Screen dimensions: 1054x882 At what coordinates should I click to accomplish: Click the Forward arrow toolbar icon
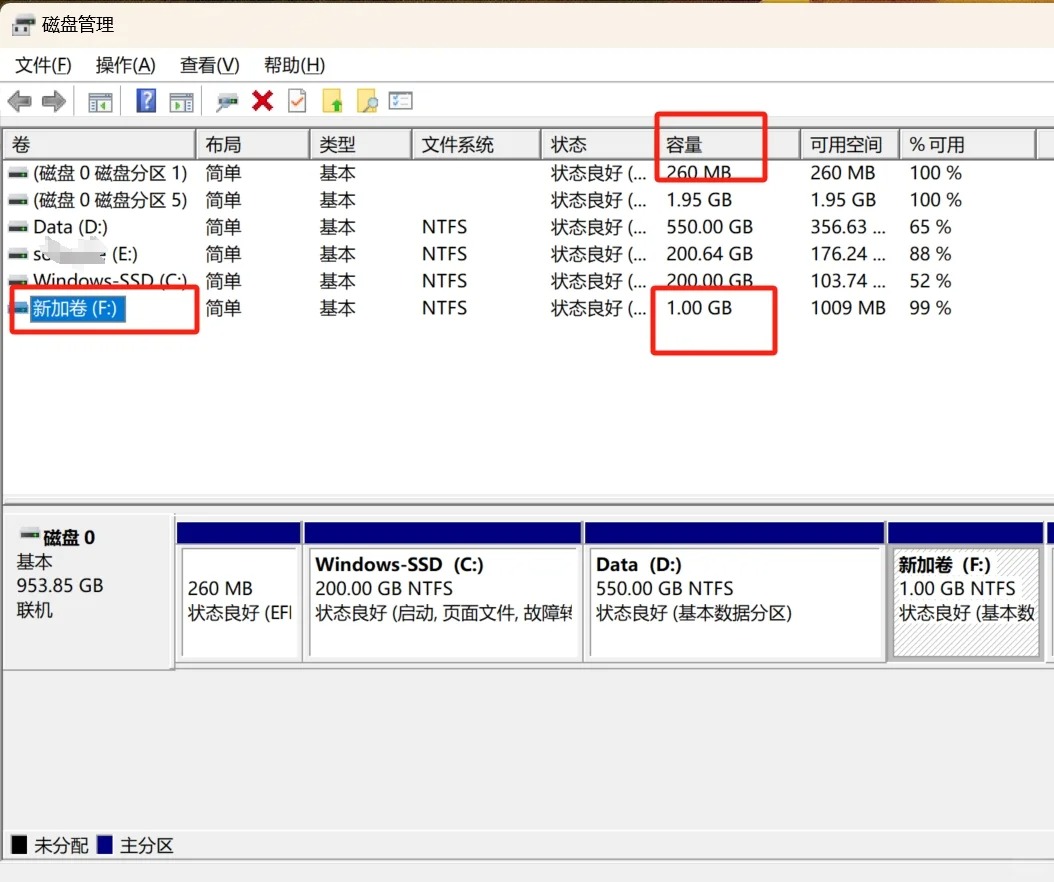point(54,102)
